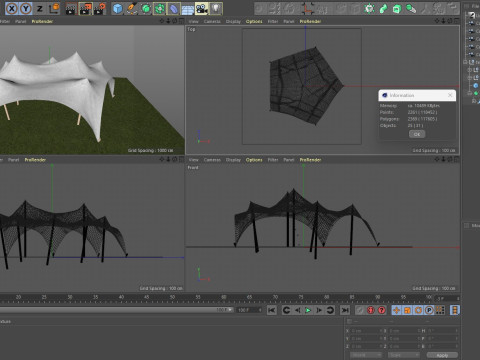Click the green bent tube icon

point(383,9)
